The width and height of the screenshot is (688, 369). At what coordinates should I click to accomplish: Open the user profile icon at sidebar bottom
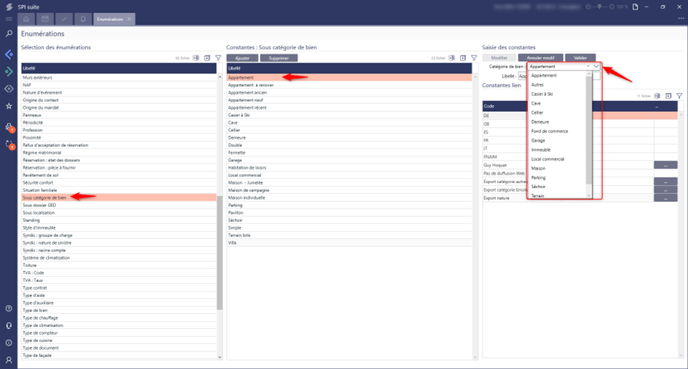point(9,360)
